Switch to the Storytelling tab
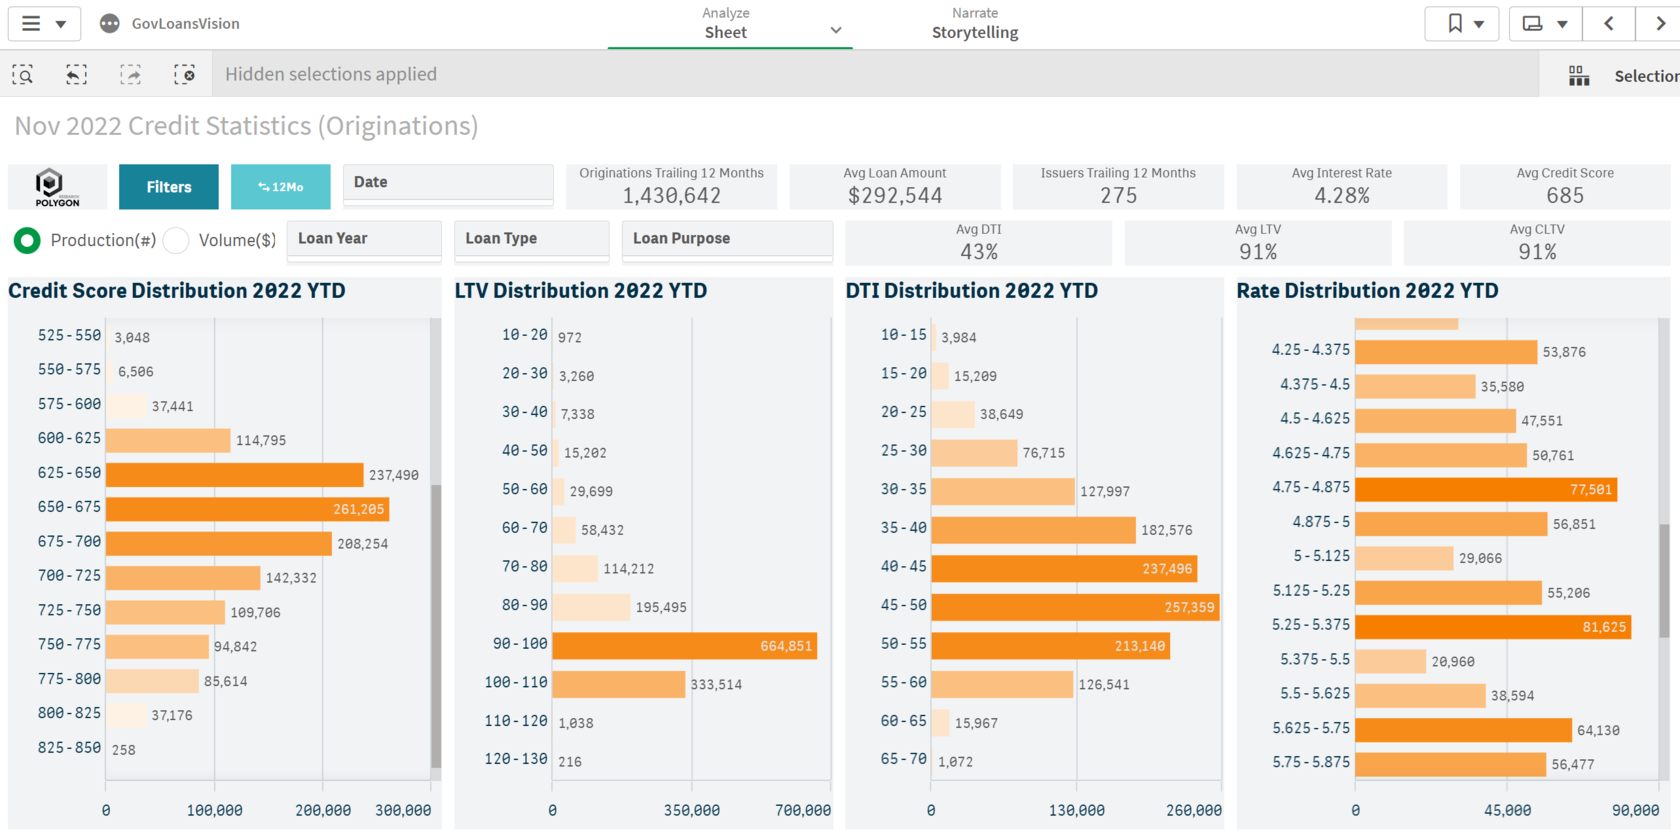Viewport: 1680px width, 834px height. pyautogui.click(x=975, y=24)
